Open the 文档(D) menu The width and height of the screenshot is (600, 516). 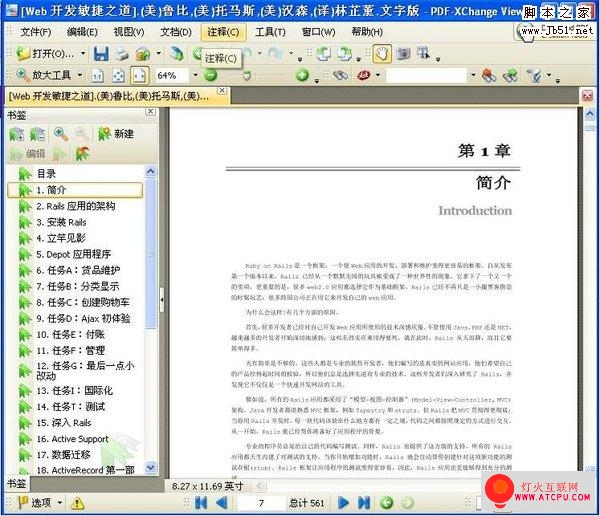click(176, 32)
